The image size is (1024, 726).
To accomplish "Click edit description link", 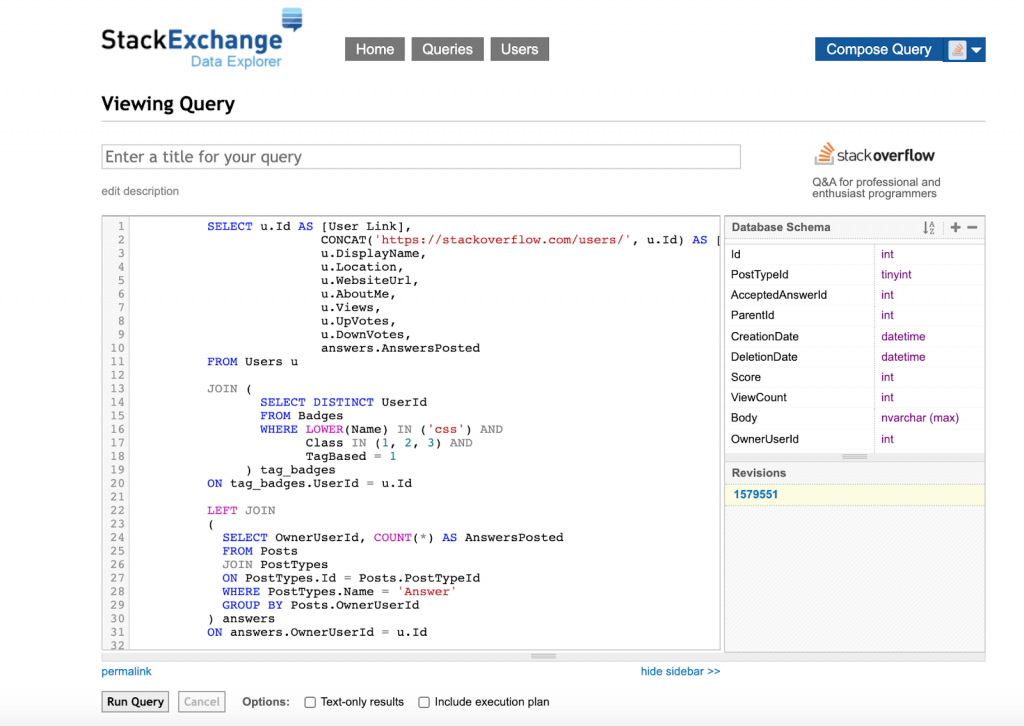I will pyautogui.click(x=140, y=191).
